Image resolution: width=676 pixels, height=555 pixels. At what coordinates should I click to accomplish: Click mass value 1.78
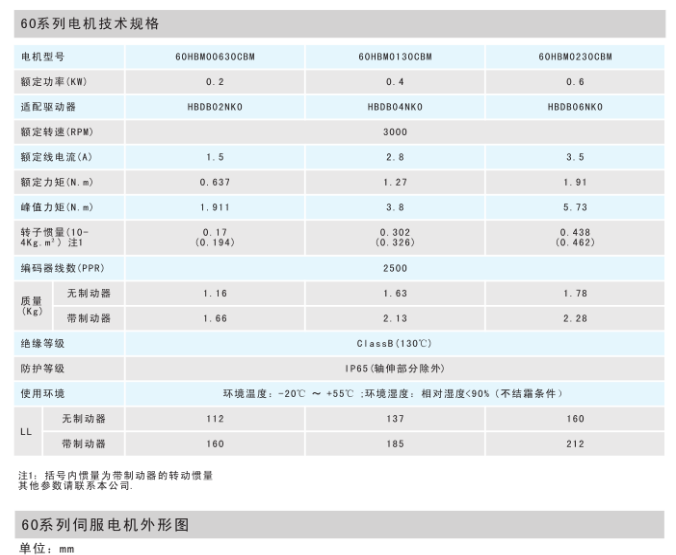pyautogui.click(x=575, y=293)
